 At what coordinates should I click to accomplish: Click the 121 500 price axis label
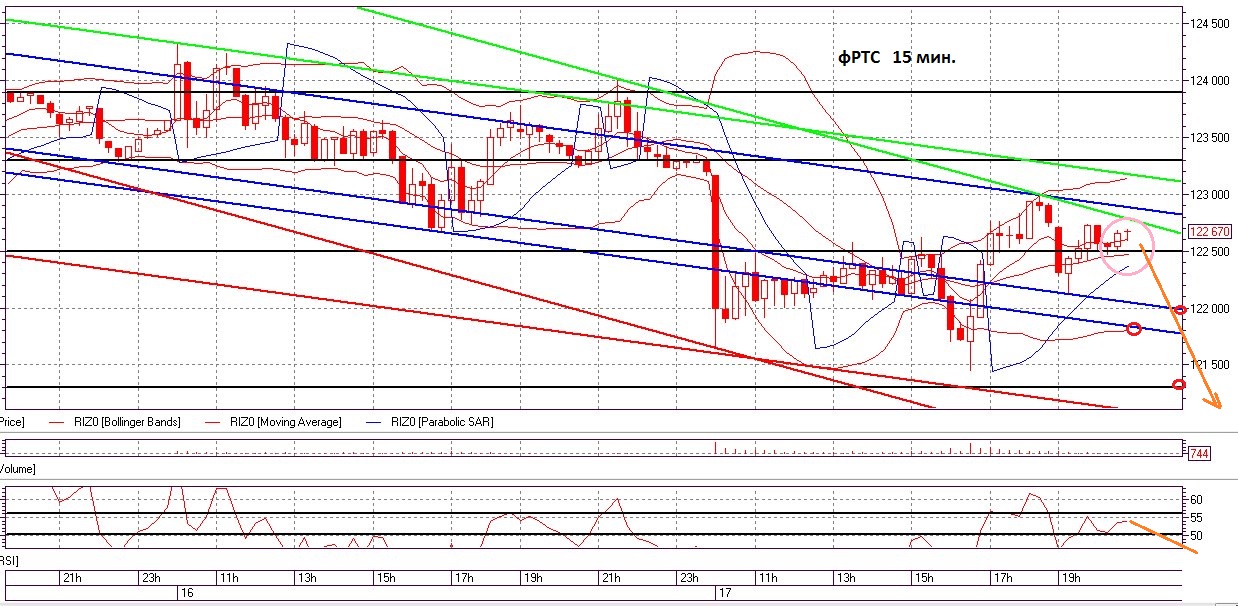coord(1208,365)
